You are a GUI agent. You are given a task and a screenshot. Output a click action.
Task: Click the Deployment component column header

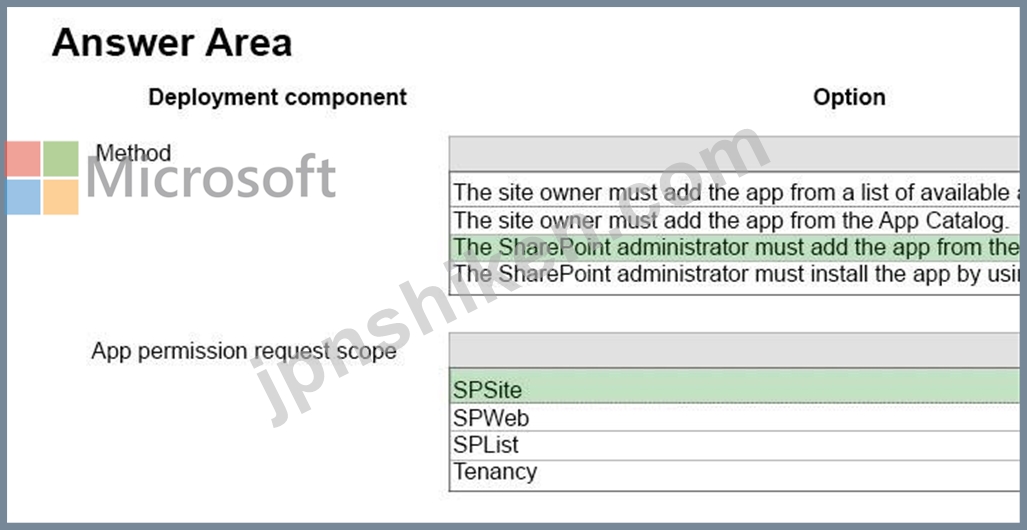click(x=278, y=97)
